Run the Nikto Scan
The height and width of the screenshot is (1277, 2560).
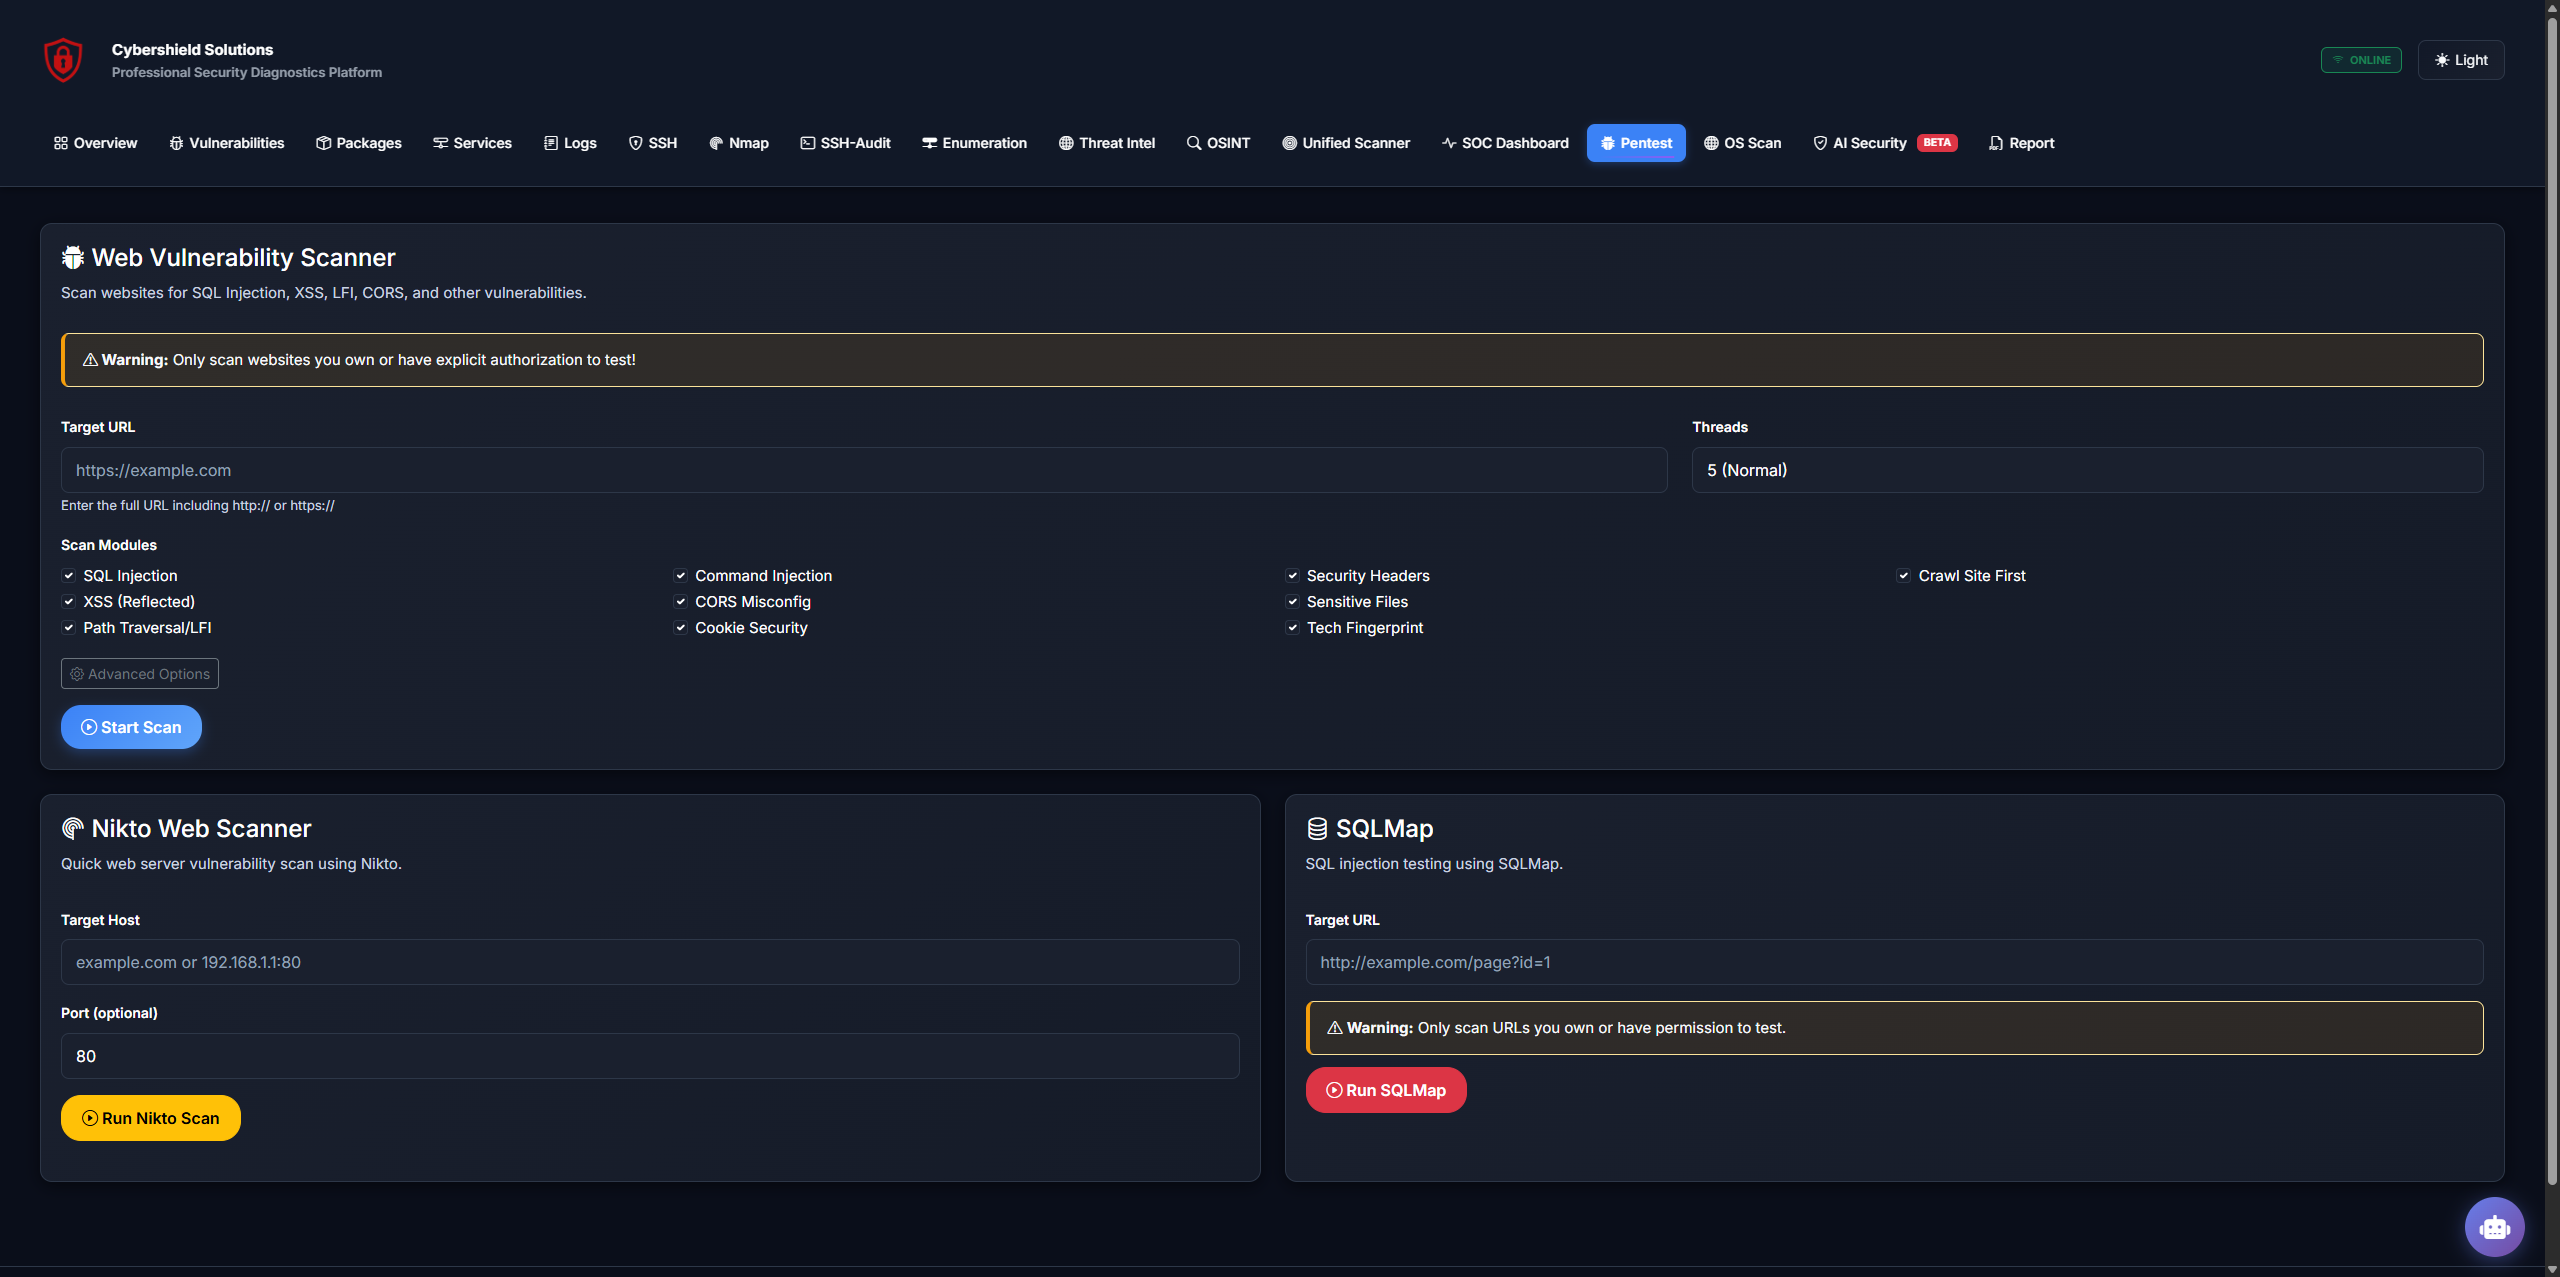[x=150, y=1117]
